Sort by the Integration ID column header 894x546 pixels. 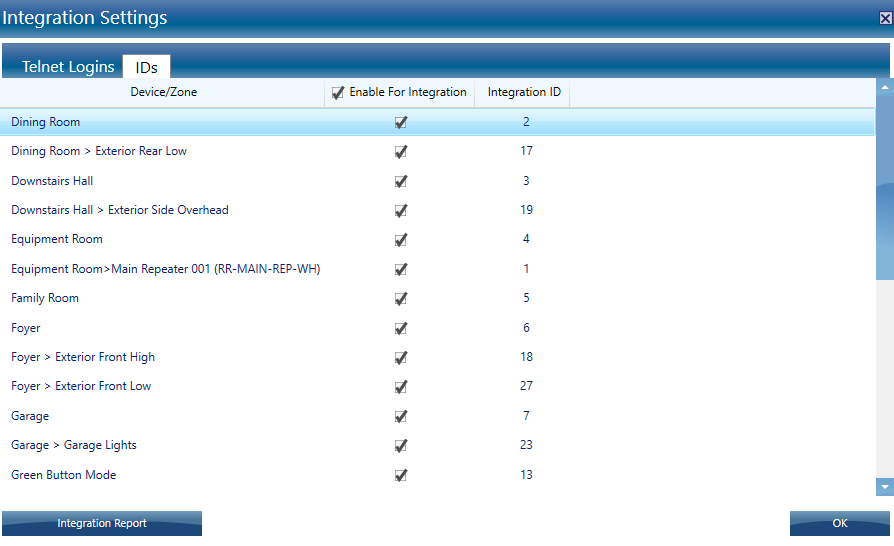click(524, 92)
